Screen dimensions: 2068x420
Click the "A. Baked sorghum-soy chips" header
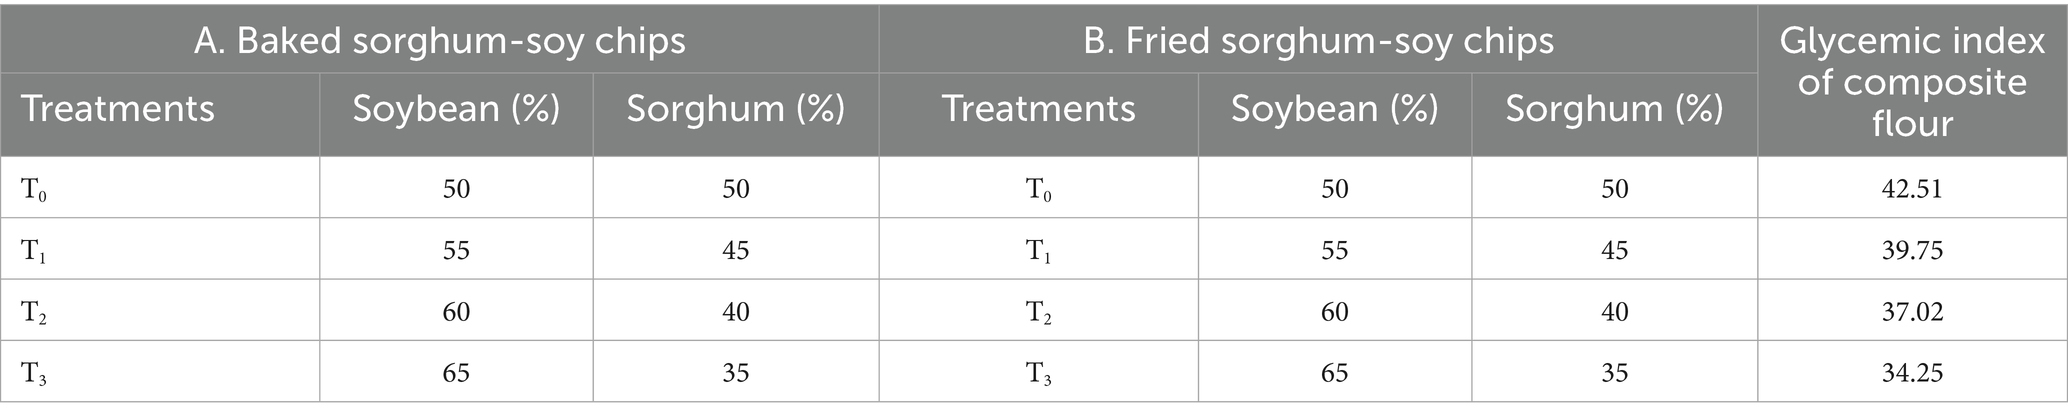[439, 41]
